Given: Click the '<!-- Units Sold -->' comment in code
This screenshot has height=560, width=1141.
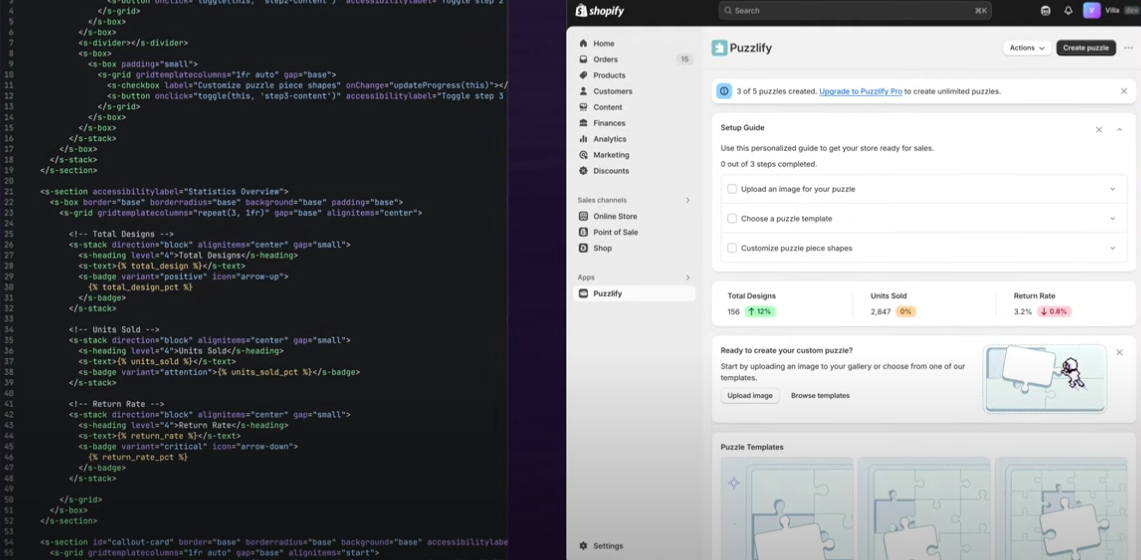Looking at the screenshot, I should click(114, 329).
